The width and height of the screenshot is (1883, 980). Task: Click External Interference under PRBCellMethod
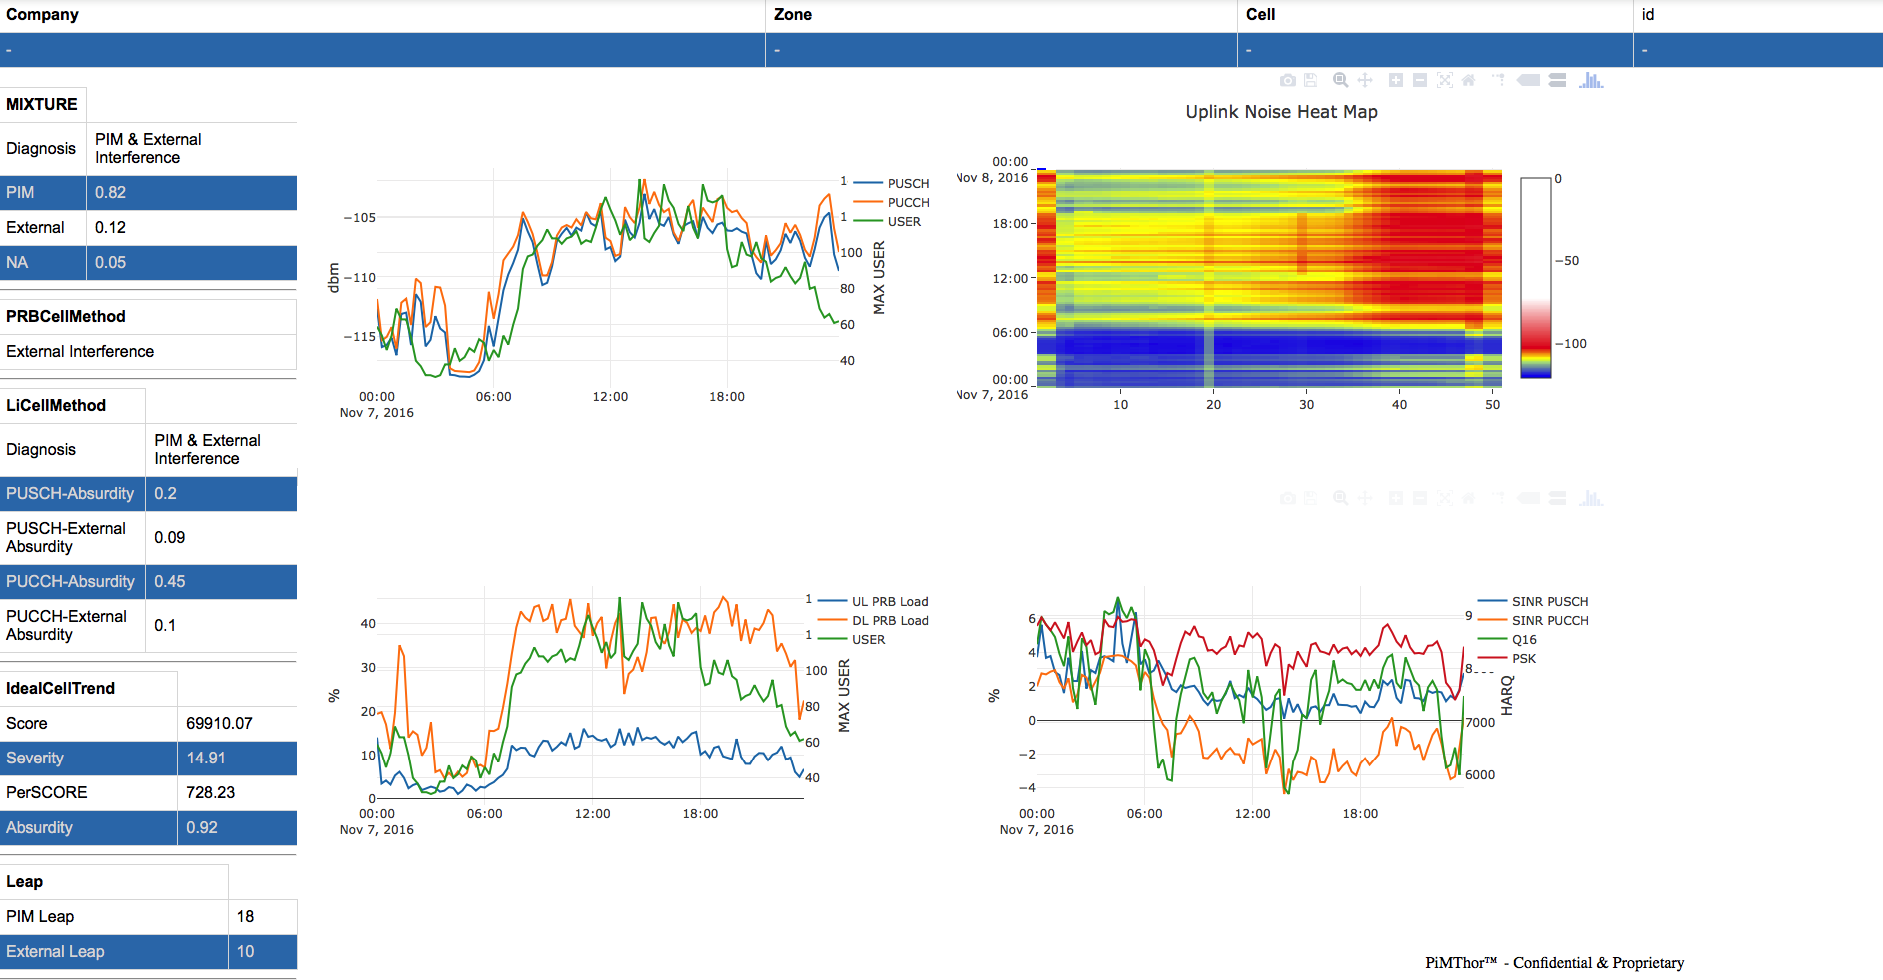pos(80,351)
